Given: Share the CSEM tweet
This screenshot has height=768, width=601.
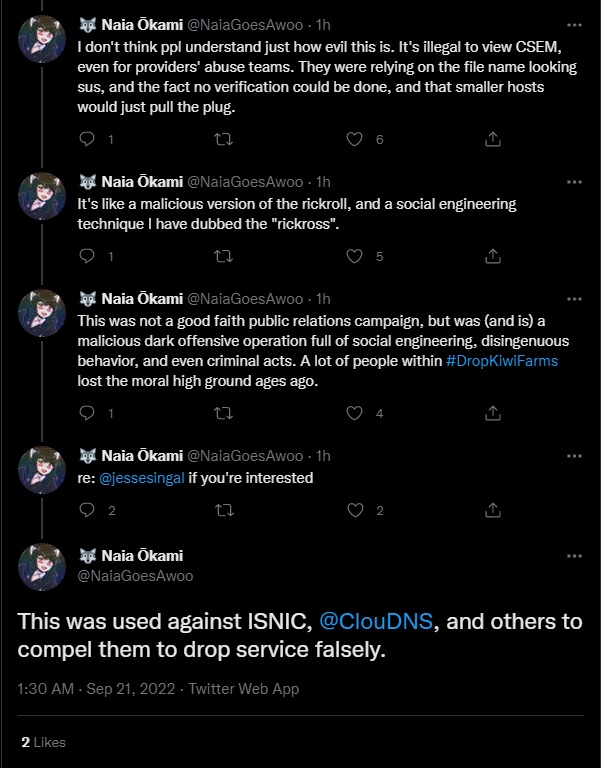Looking at the screenshot, I should tap(492, 139).
